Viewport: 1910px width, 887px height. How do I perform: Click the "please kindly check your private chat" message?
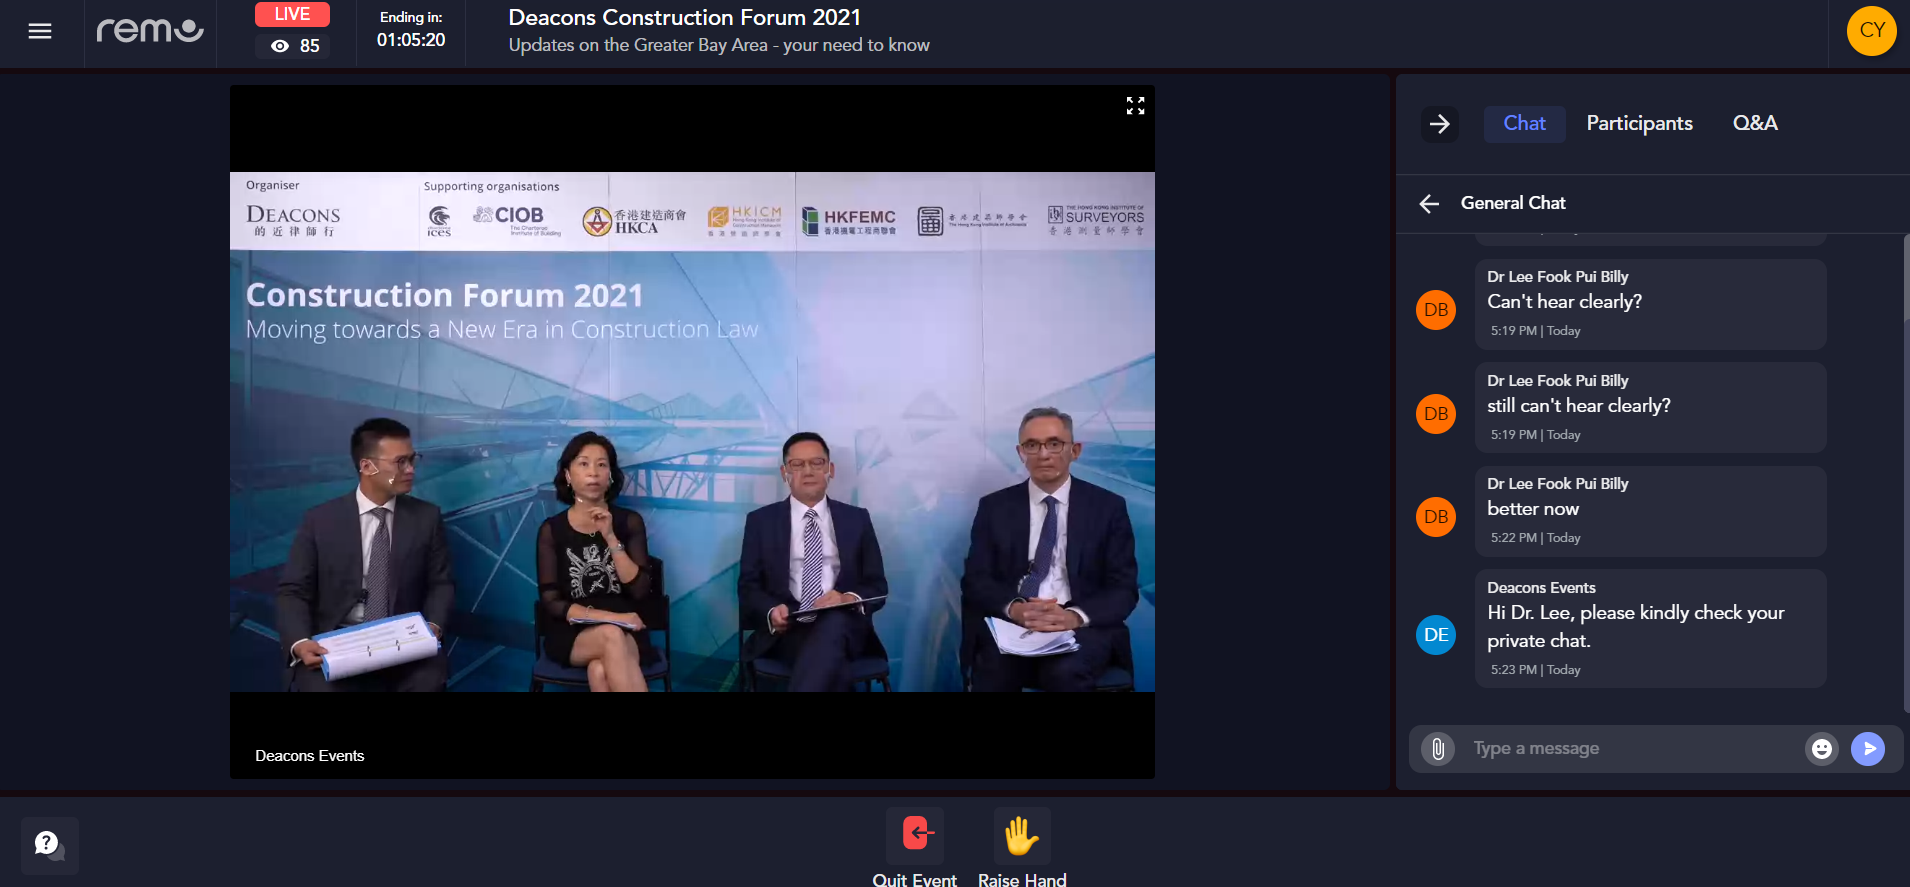pos(1650,628)
